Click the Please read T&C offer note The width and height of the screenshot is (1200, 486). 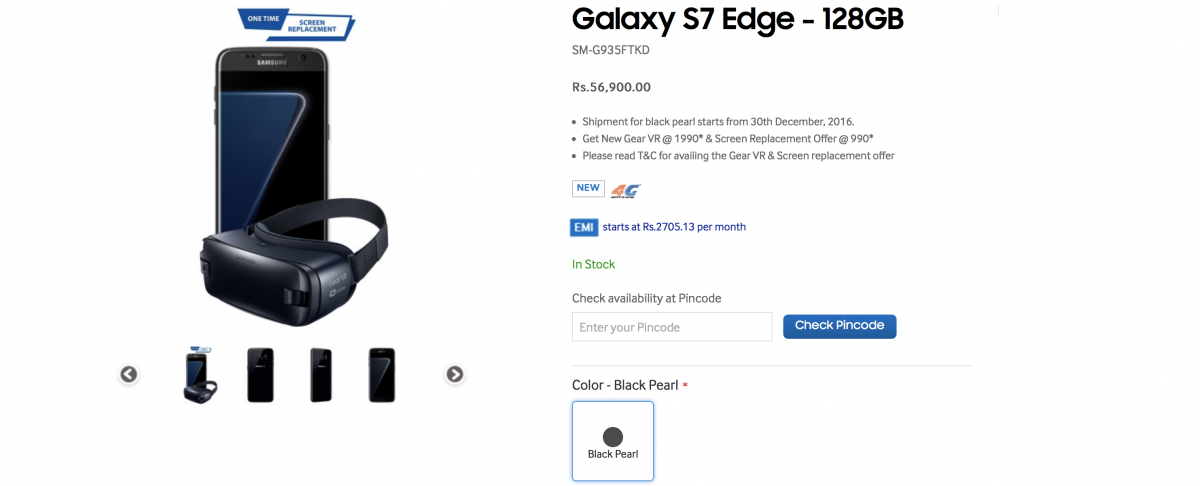[738, 156]
